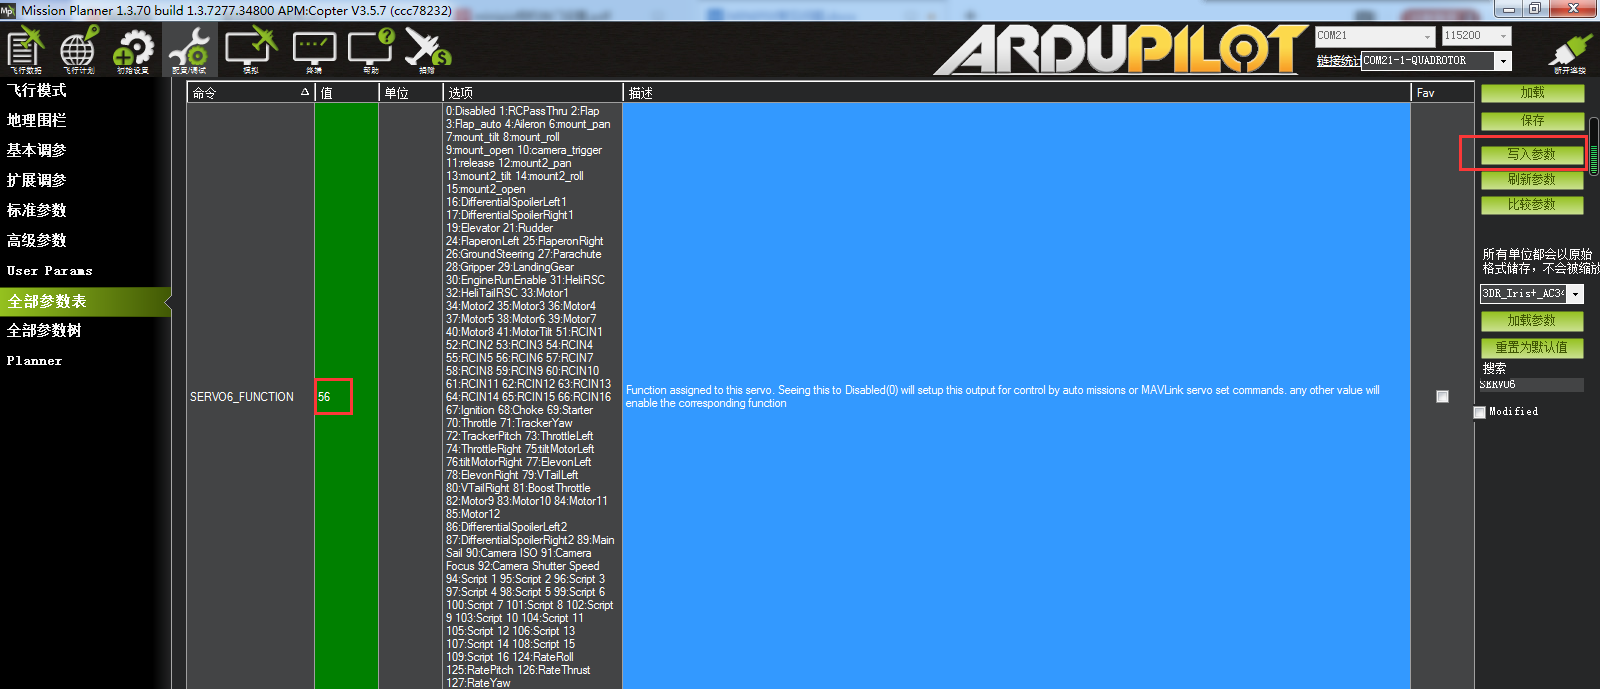
Task: Select 全部参数树 in the left sidebar
Action: (x=44, y=331)
